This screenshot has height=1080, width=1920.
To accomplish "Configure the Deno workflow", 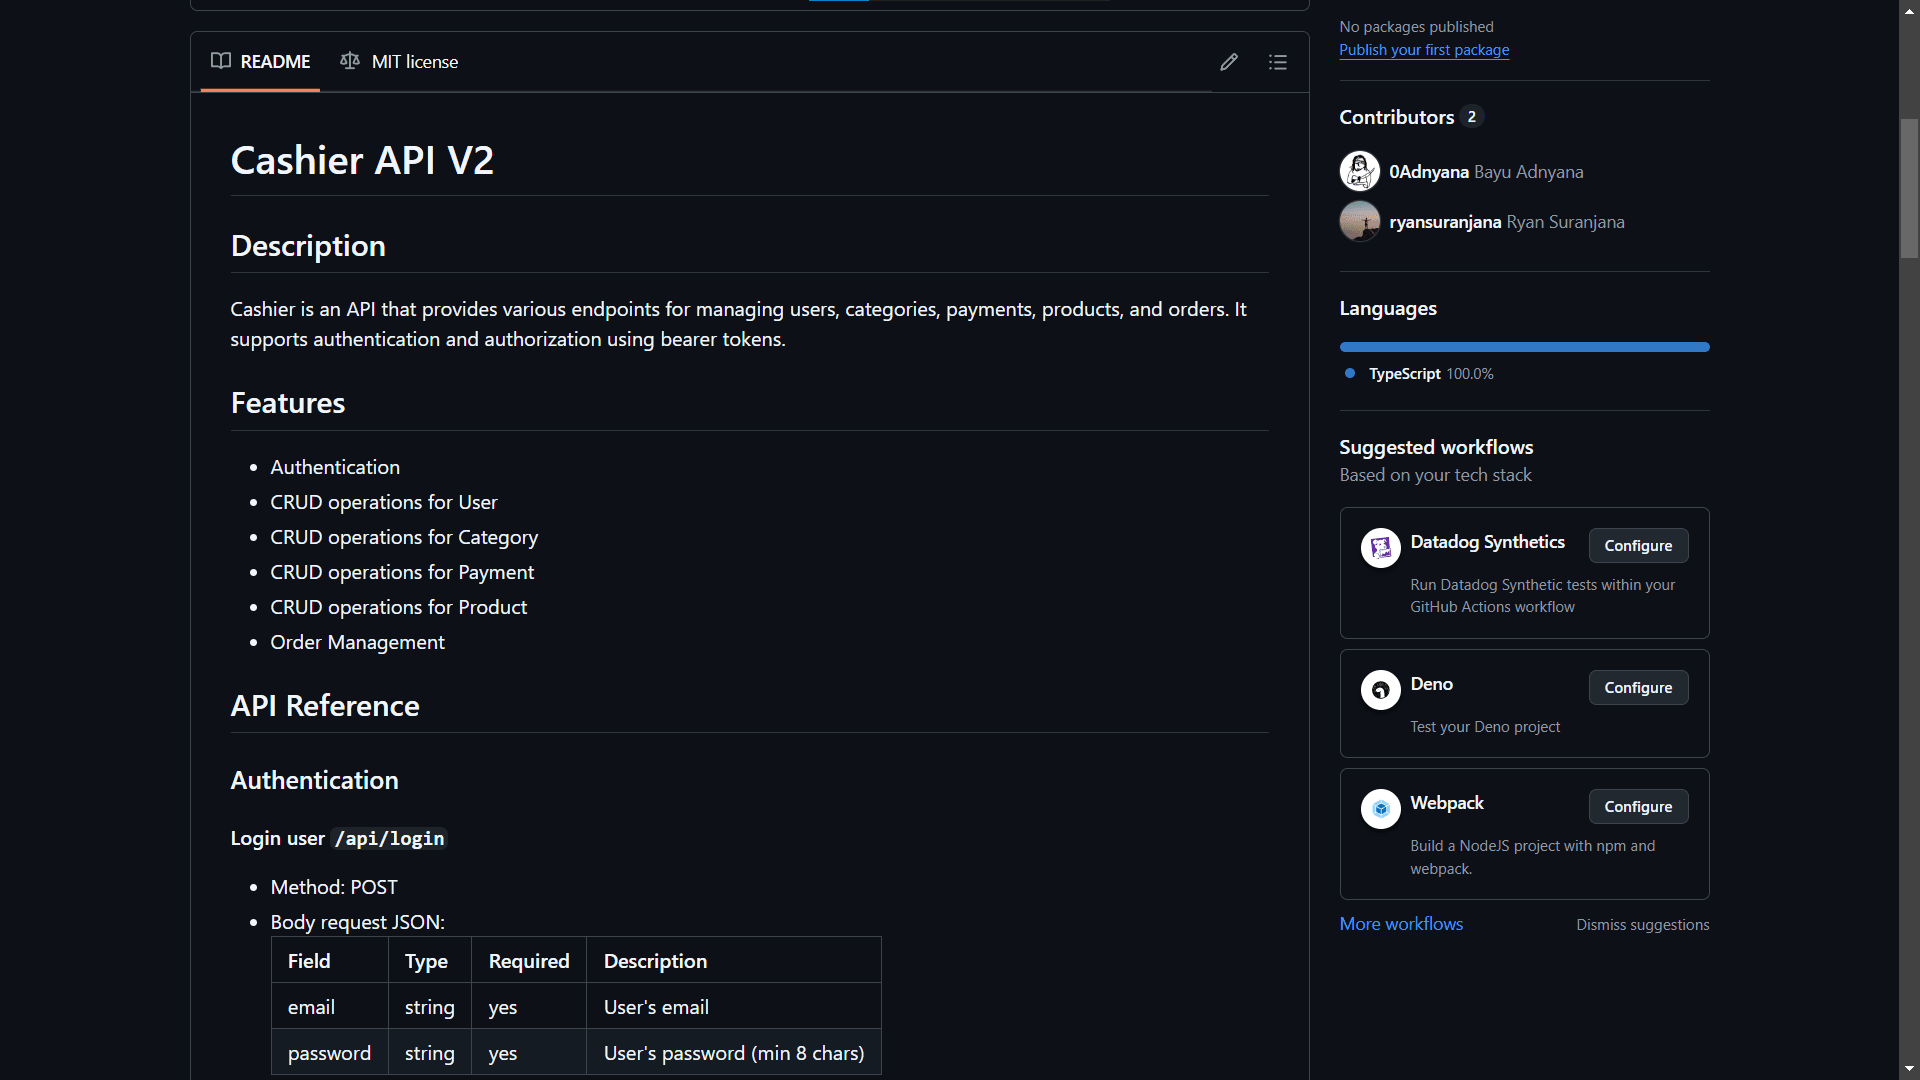I will (1638, 687).
